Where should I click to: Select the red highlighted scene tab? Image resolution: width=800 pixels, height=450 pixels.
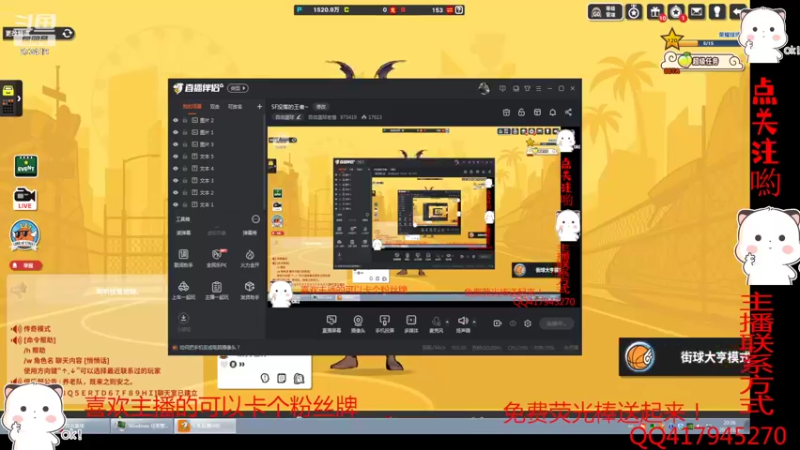point(192,107)
